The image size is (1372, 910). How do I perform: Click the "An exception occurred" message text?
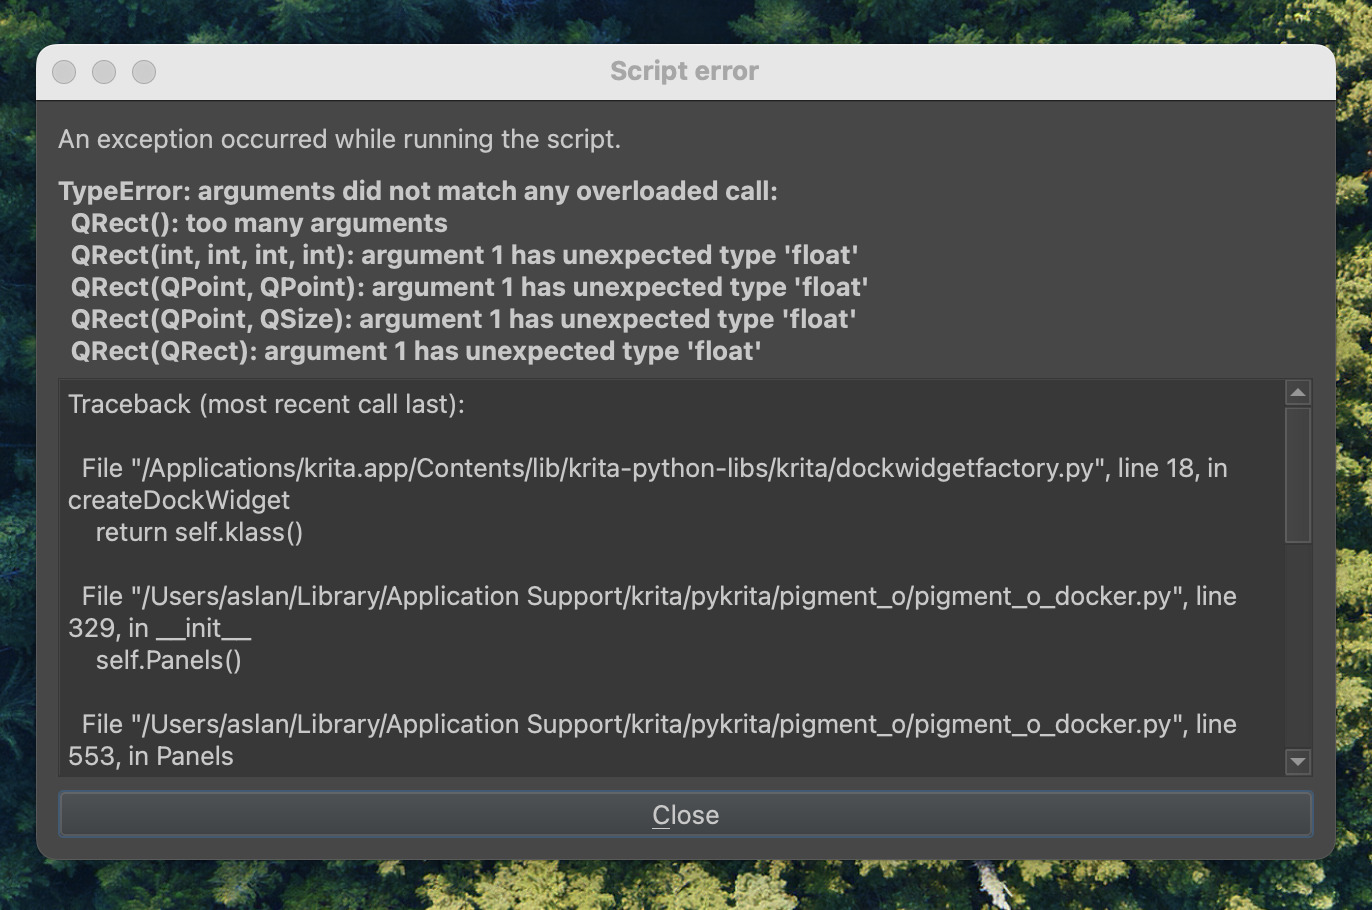click(x=339, y=139)
